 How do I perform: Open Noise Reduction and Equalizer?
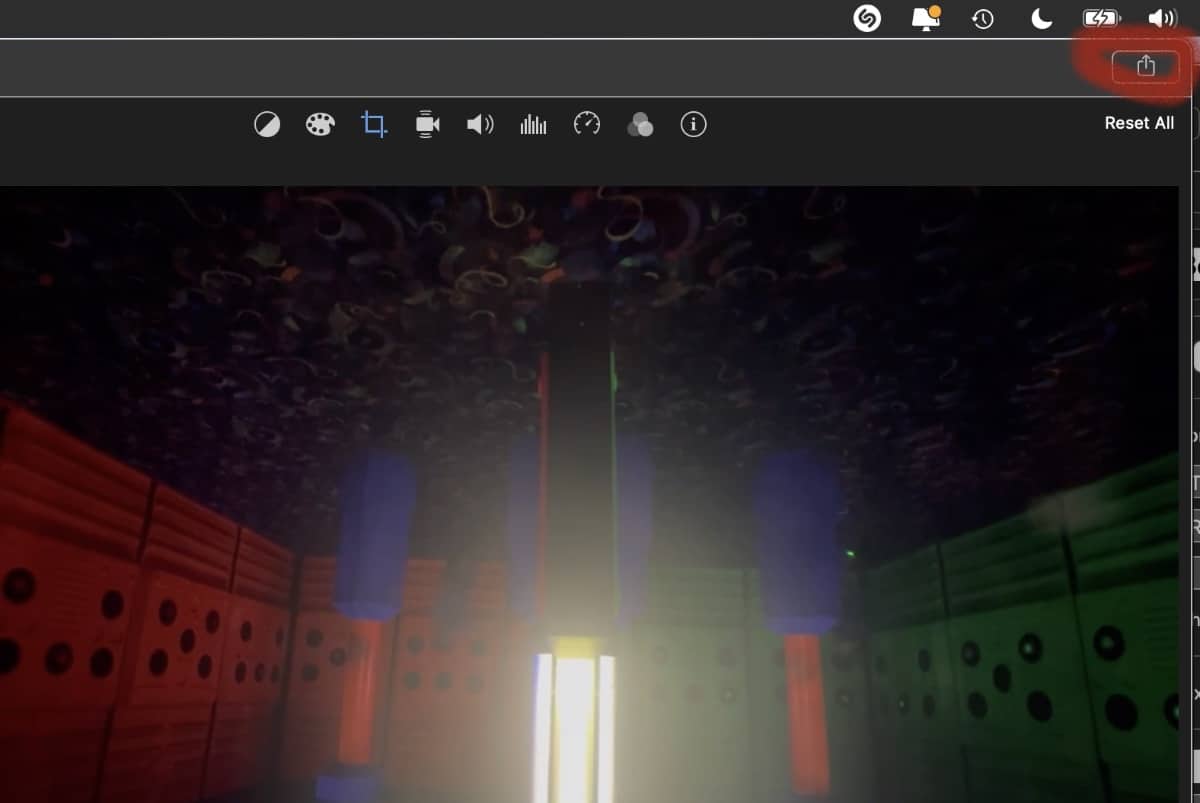533,124
